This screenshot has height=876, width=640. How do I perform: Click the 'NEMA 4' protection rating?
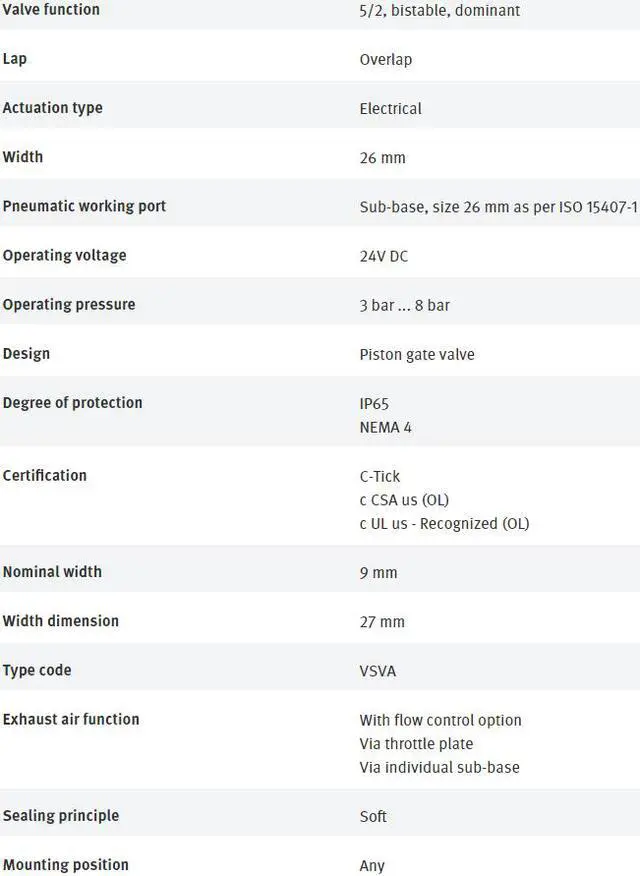point(386,428)
